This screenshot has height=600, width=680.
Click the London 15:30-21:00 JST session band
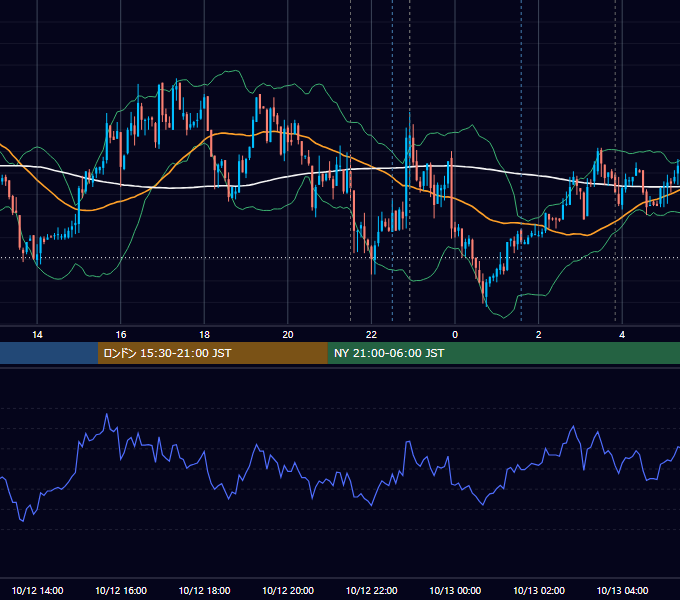coord(212,353)
